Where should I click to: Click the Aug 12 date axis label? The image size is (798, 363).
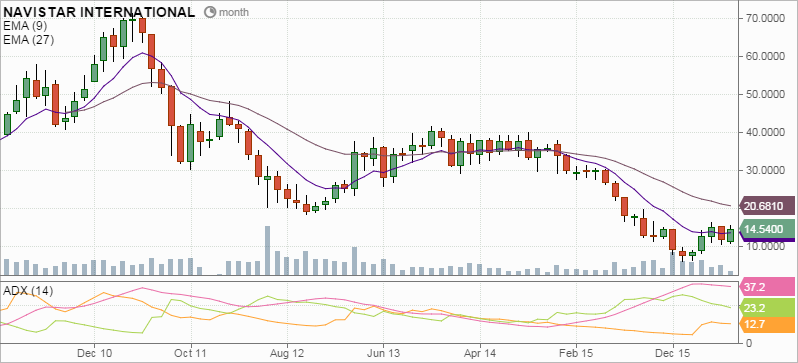coord(287,352)
